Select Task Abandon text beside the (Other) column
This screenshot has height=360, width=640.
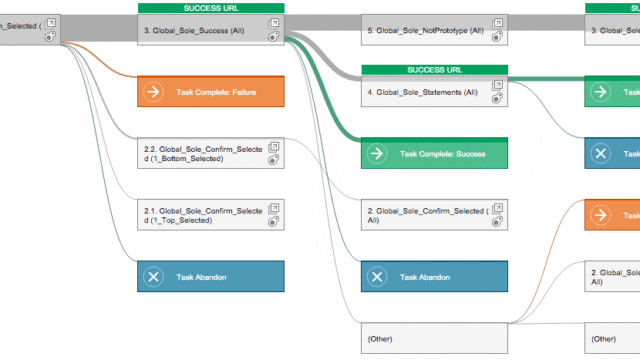tap(425, 277)
